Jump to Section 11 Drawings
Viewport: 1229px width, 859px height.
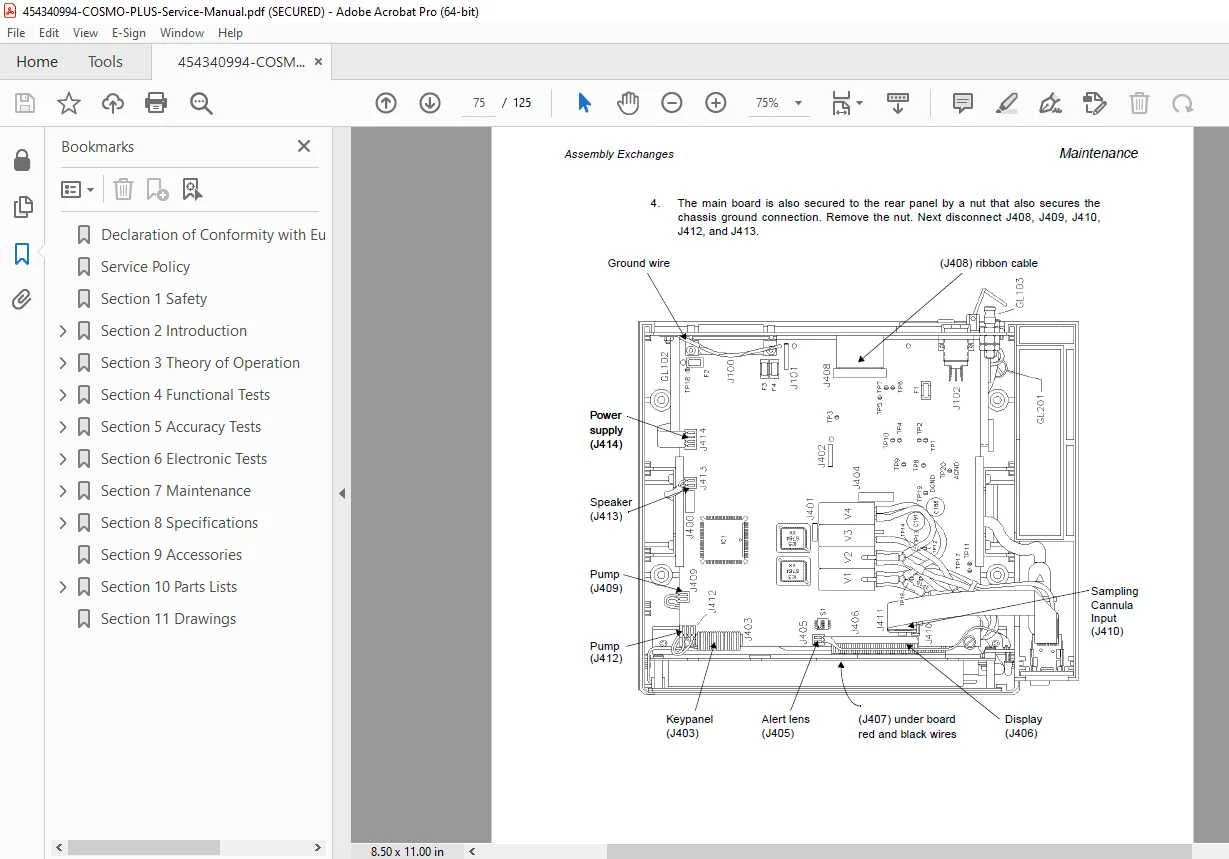[168, 619]
